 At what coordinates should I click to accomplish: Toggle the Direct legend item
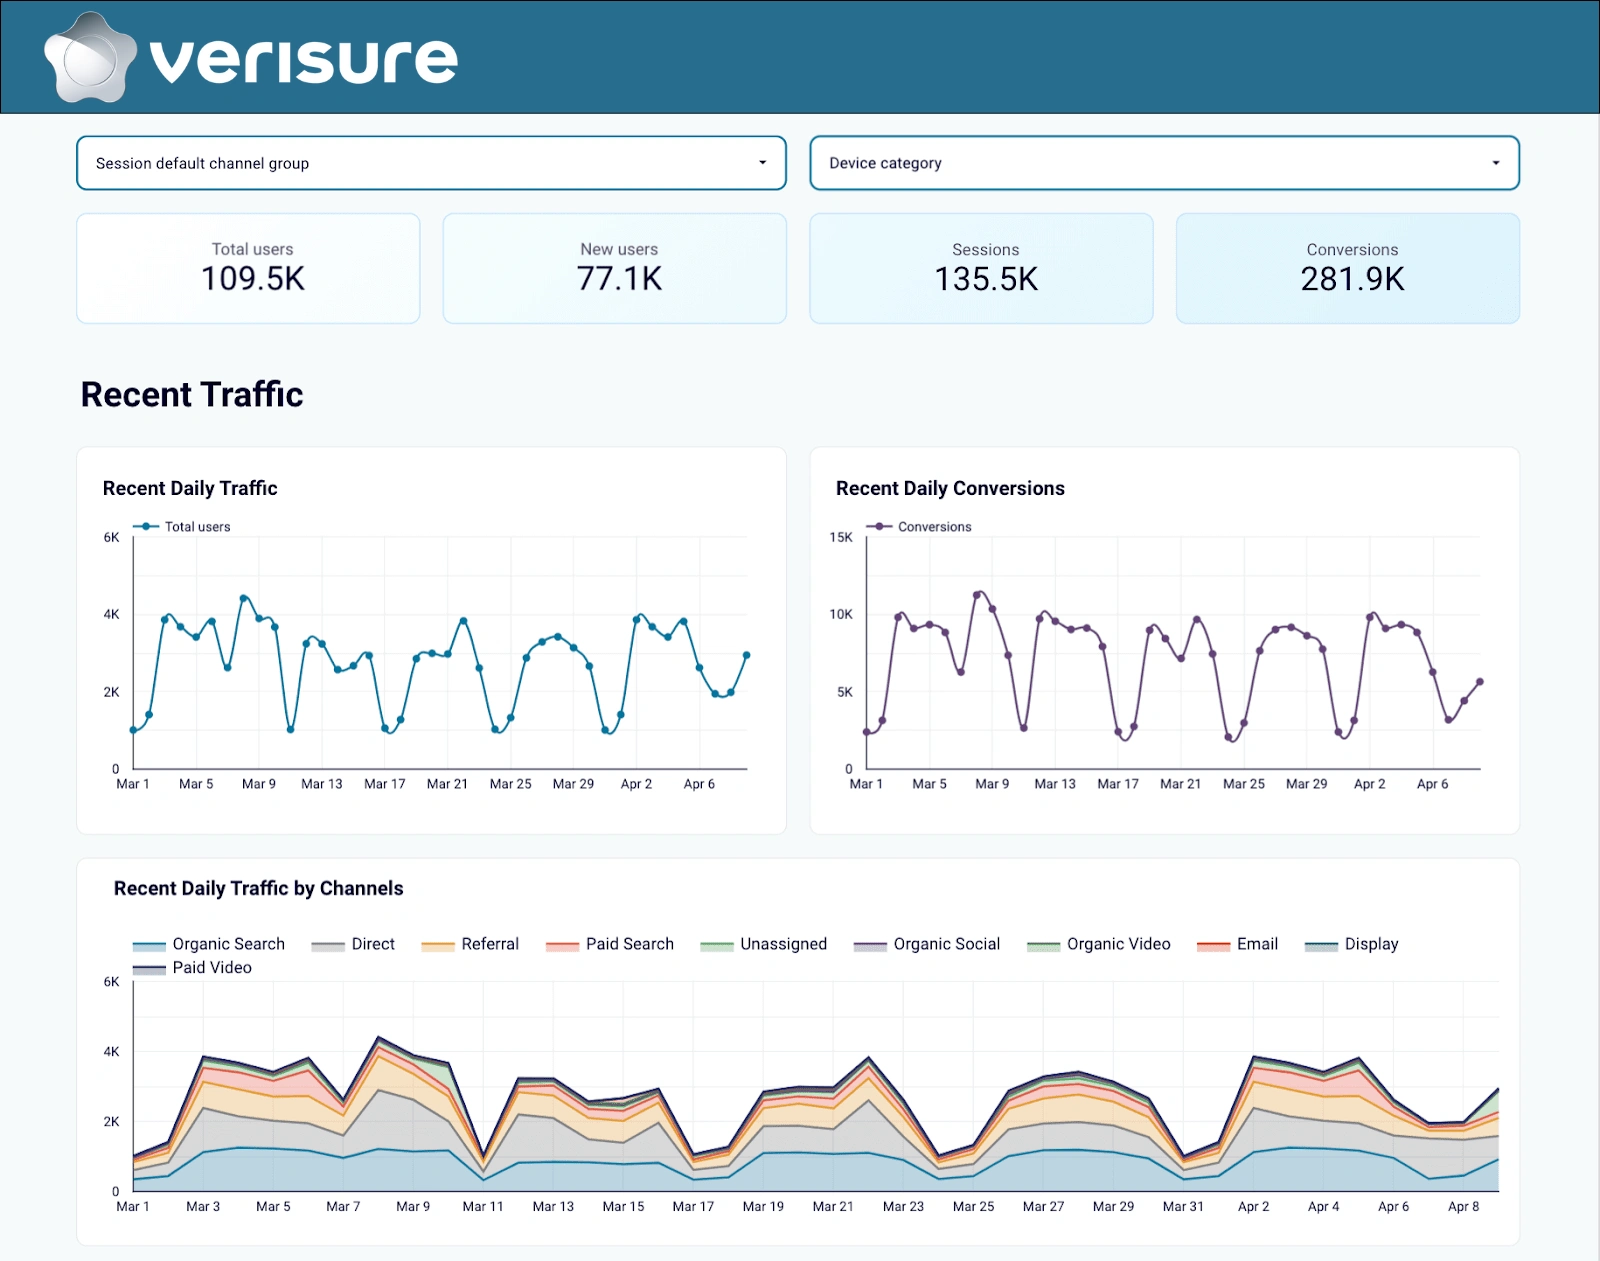[x=353, y=944]
